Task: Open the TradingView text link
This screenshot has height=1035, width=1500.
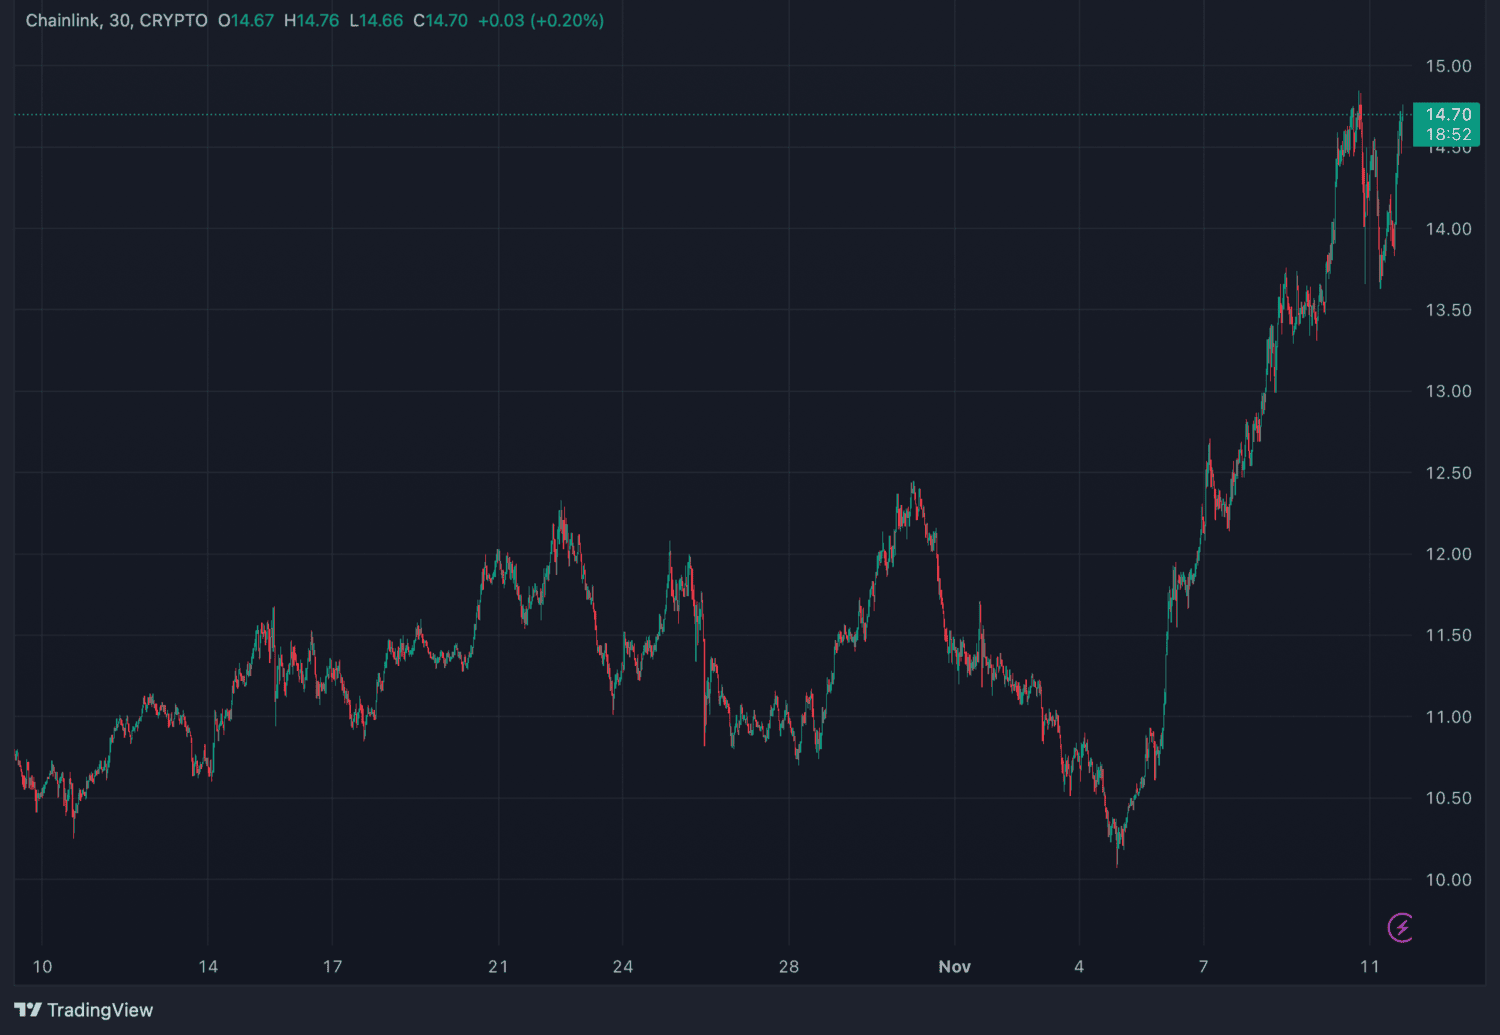Action: tap(100, 1010)
